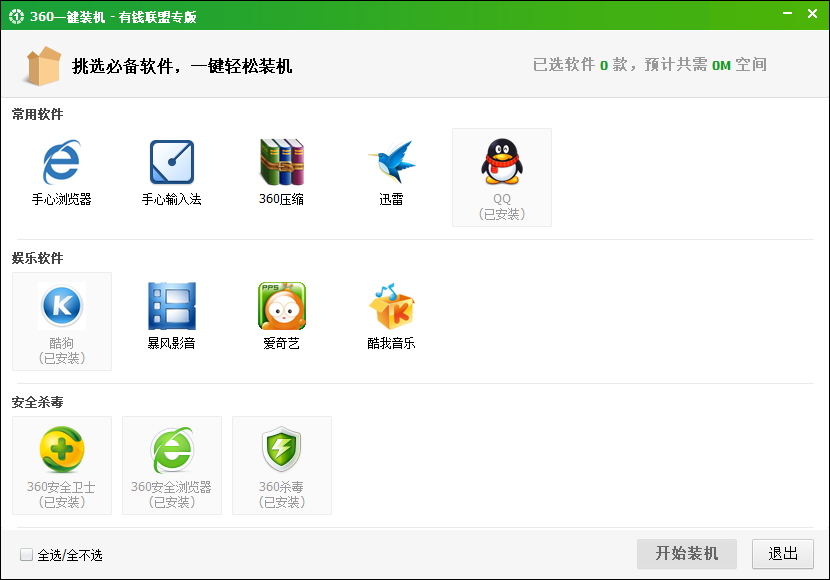Image resolution: width=830 pixels, height=580 pixels.
Task: Select the 迅雷 hummingbird icon
Action: (392, 162)
